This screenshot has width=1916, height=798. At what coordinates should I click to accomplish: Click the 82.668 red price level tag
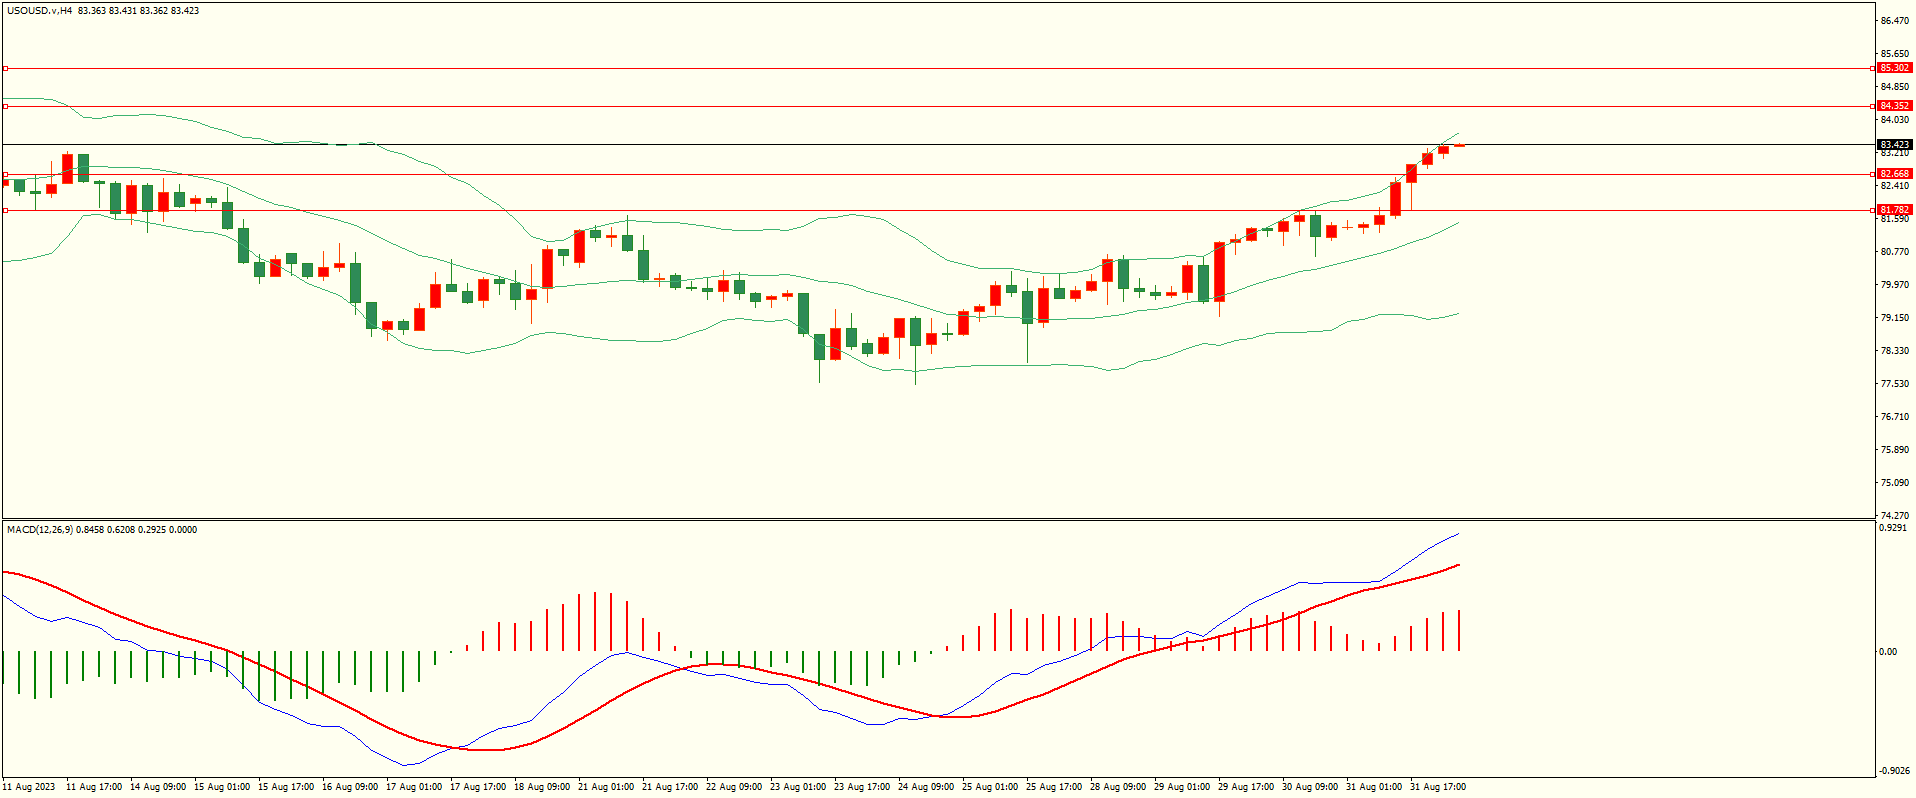[x=1894, y=174]
